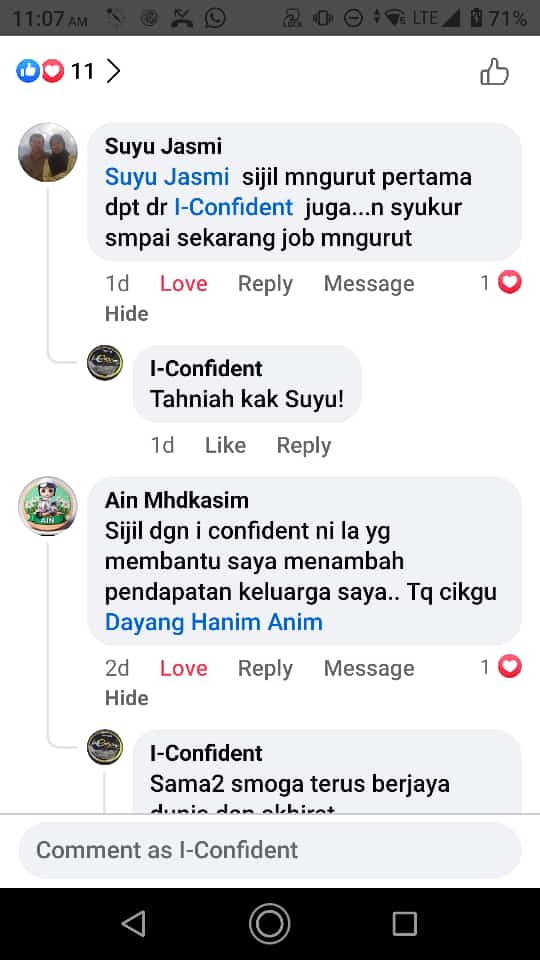Focus the 'Comment as I-Confident' field
The height and width of the screenshot is (960, 540).
tap(270, 850)
